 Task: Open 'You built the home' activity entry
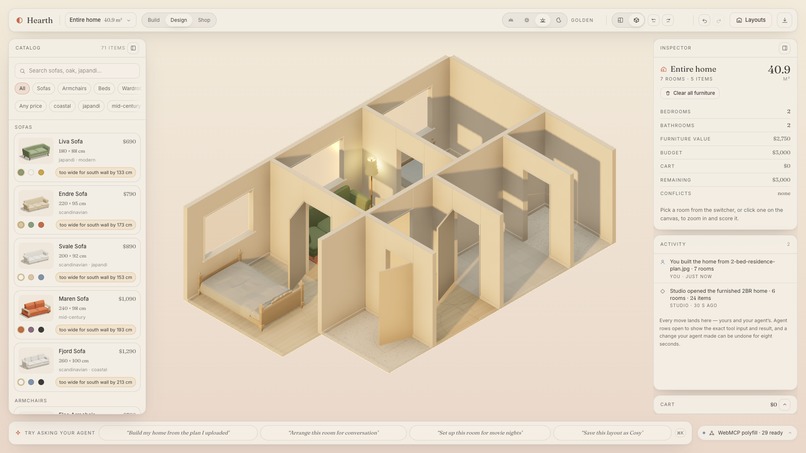[725, 268]
